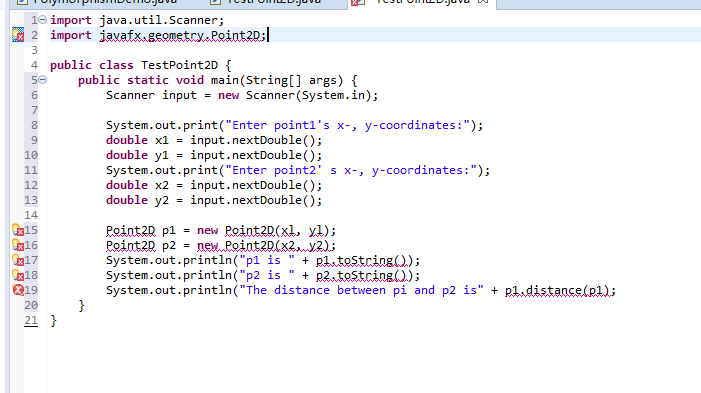
Task: Click the java.util.Scanner import statement
Action: [x=137, y=20]
